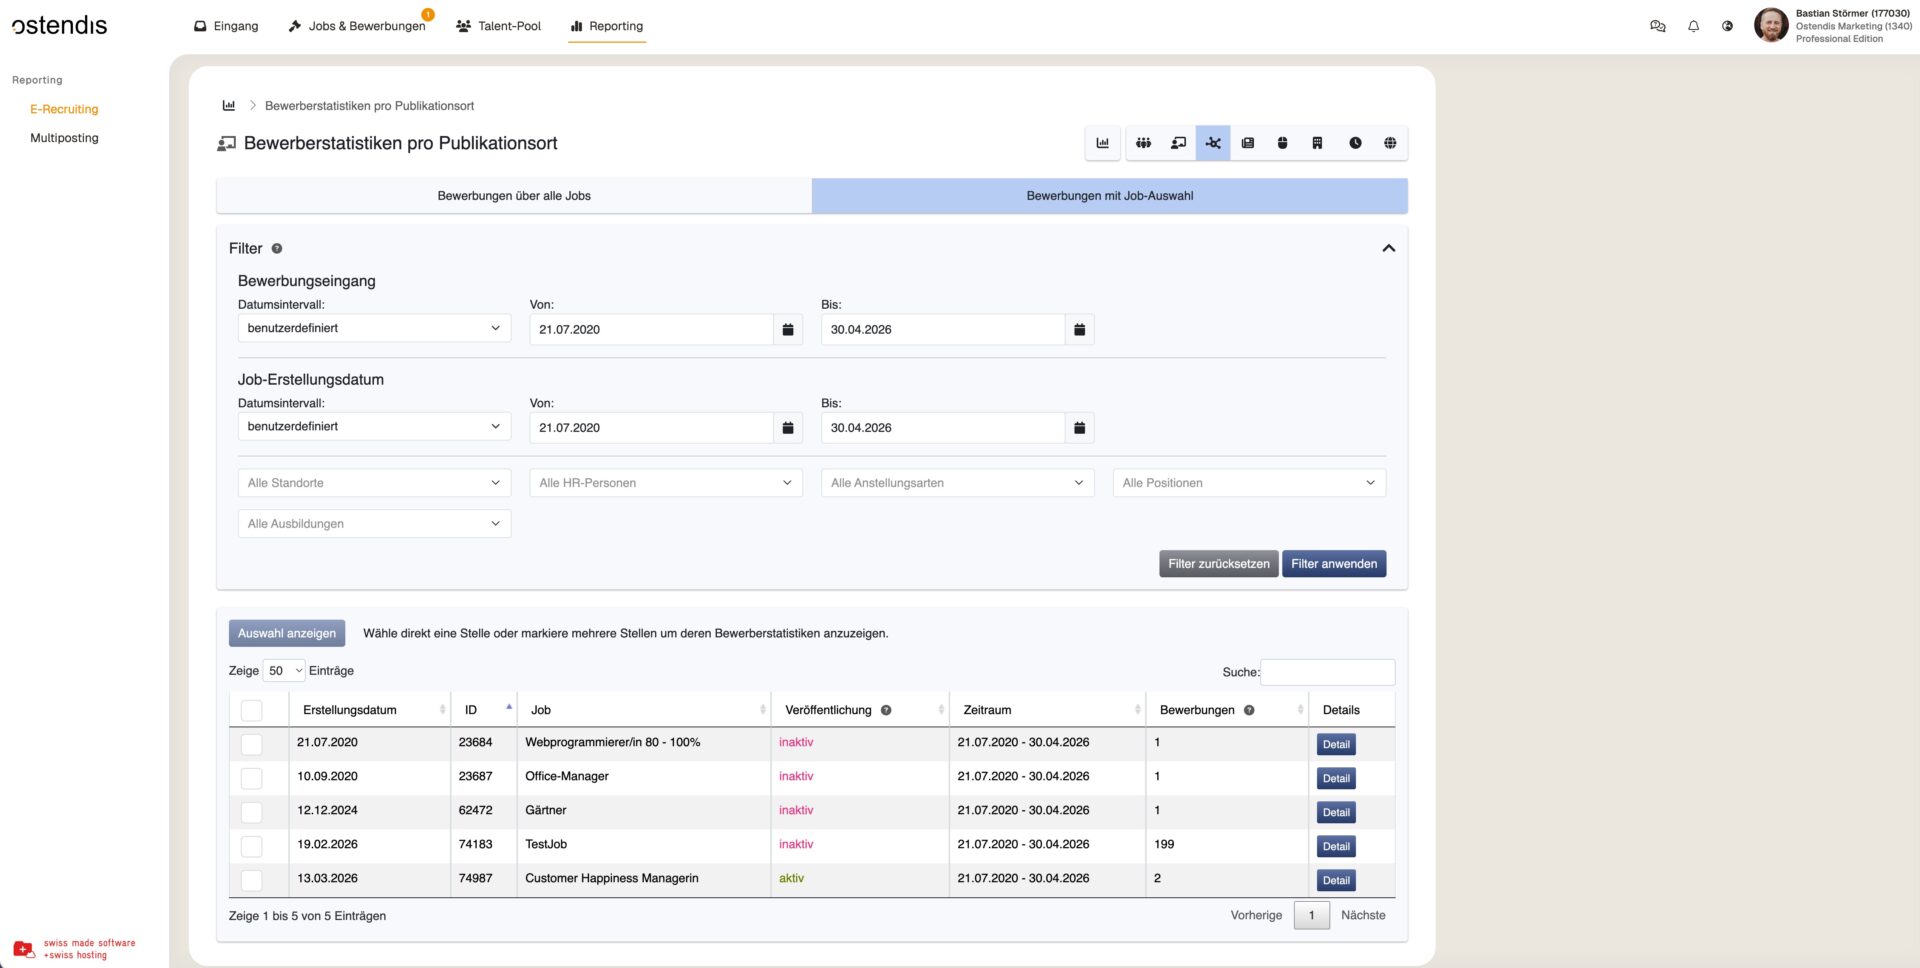Open calendar picker for Bewerbungseingang Von date
This screenshot has width=1920, height=968.
pyautogui.click(x=788, y=329)
